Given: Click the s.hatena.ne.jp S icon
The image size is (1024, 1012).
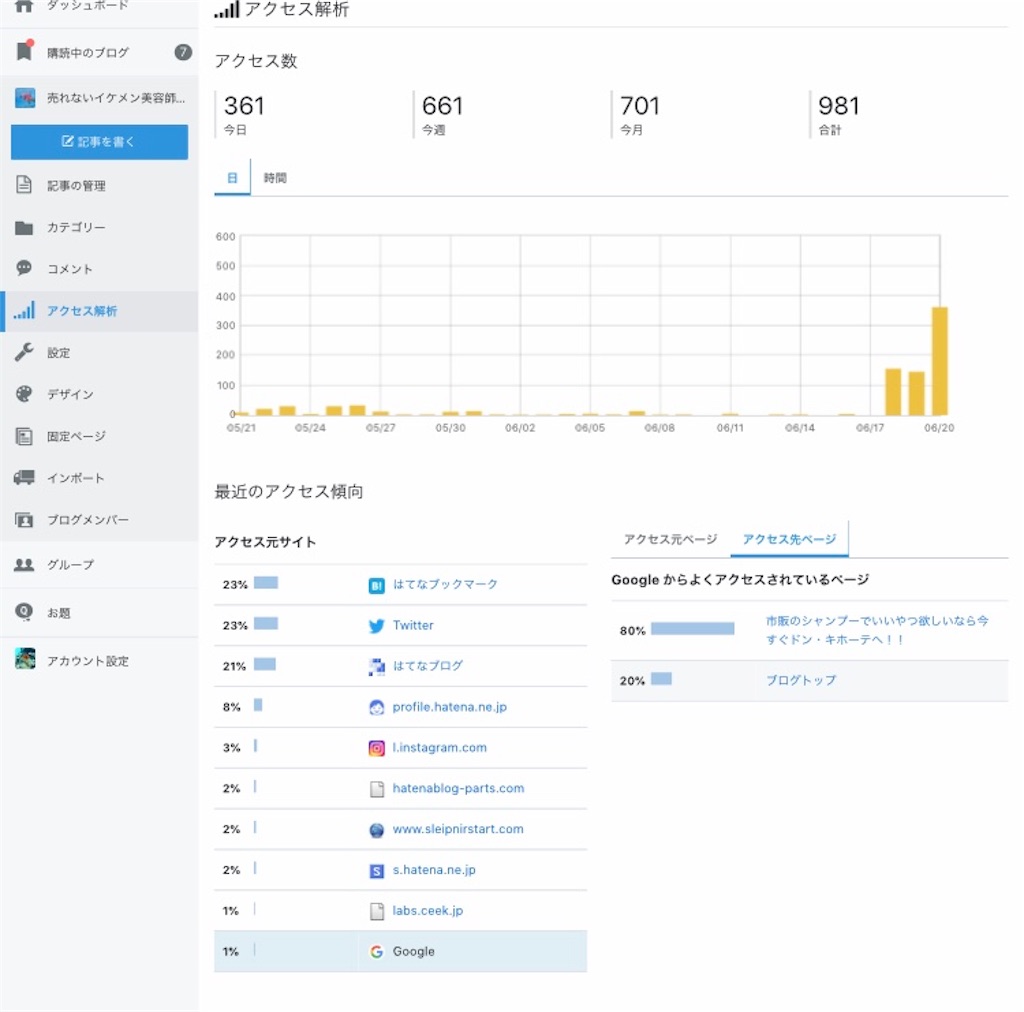Looking at the screenshot, I should [377, 871].
